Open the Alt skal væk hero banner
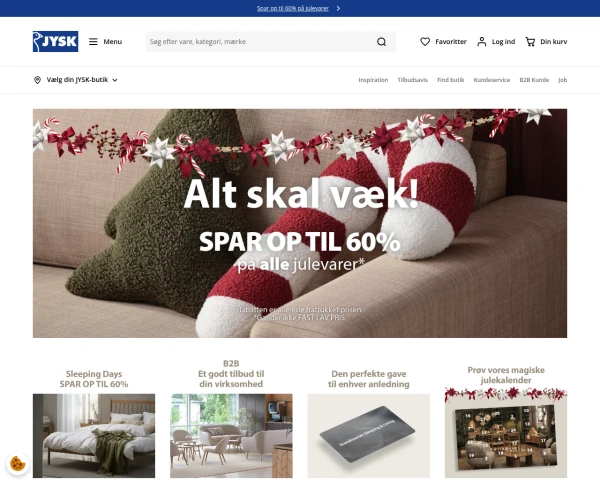Viewport: 600px width, 480px height. [300, 223]
